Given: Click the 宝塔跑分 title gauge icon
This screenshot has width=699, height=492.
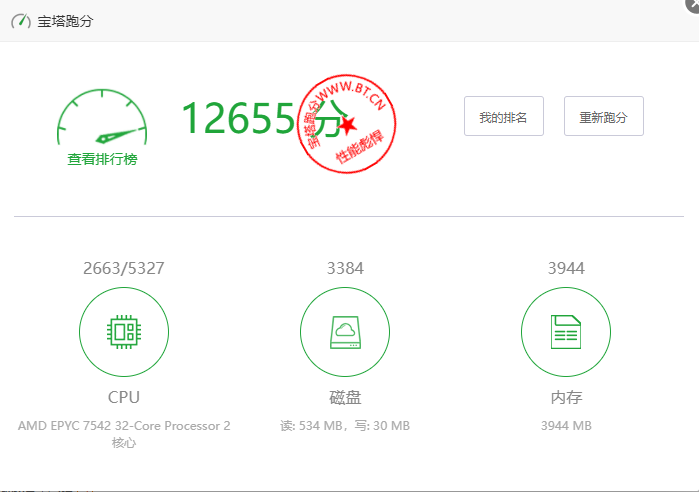Looking at the screenshot, I should tap(21, 21).
